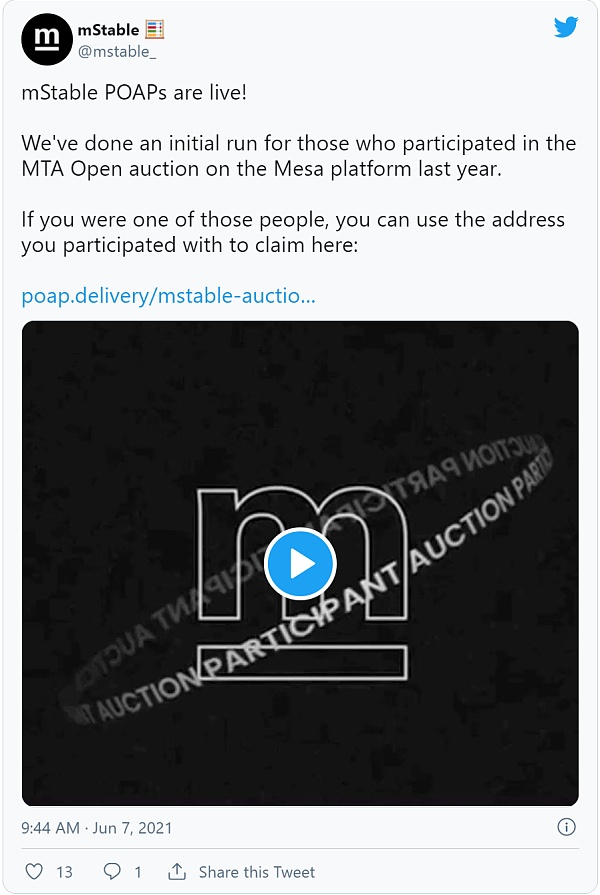Open the mStable profile avatar
600x895 pixels.
pyautogui.click(x=46, y=38)
